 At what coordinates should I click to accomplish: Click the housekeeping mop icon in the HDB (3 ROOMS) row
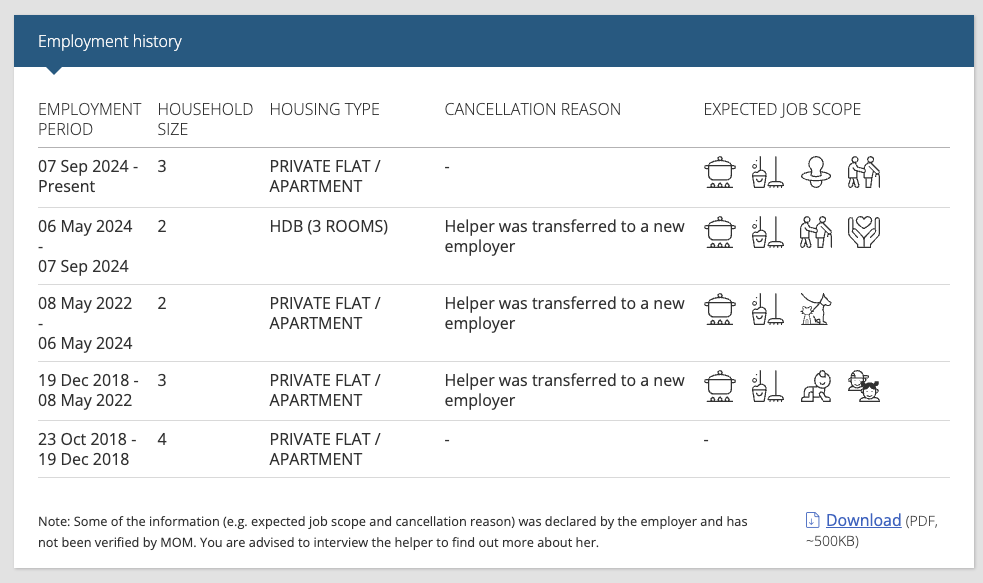point(767,232)
